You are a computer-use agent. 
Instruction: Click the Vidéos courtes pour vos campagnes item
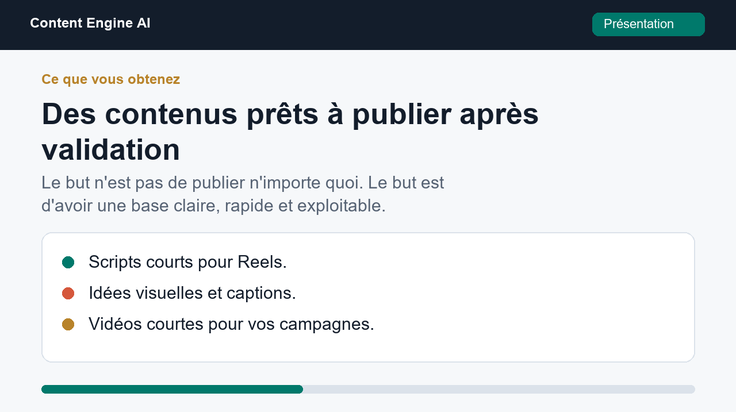pyautogui.click(x=231, y=324)
